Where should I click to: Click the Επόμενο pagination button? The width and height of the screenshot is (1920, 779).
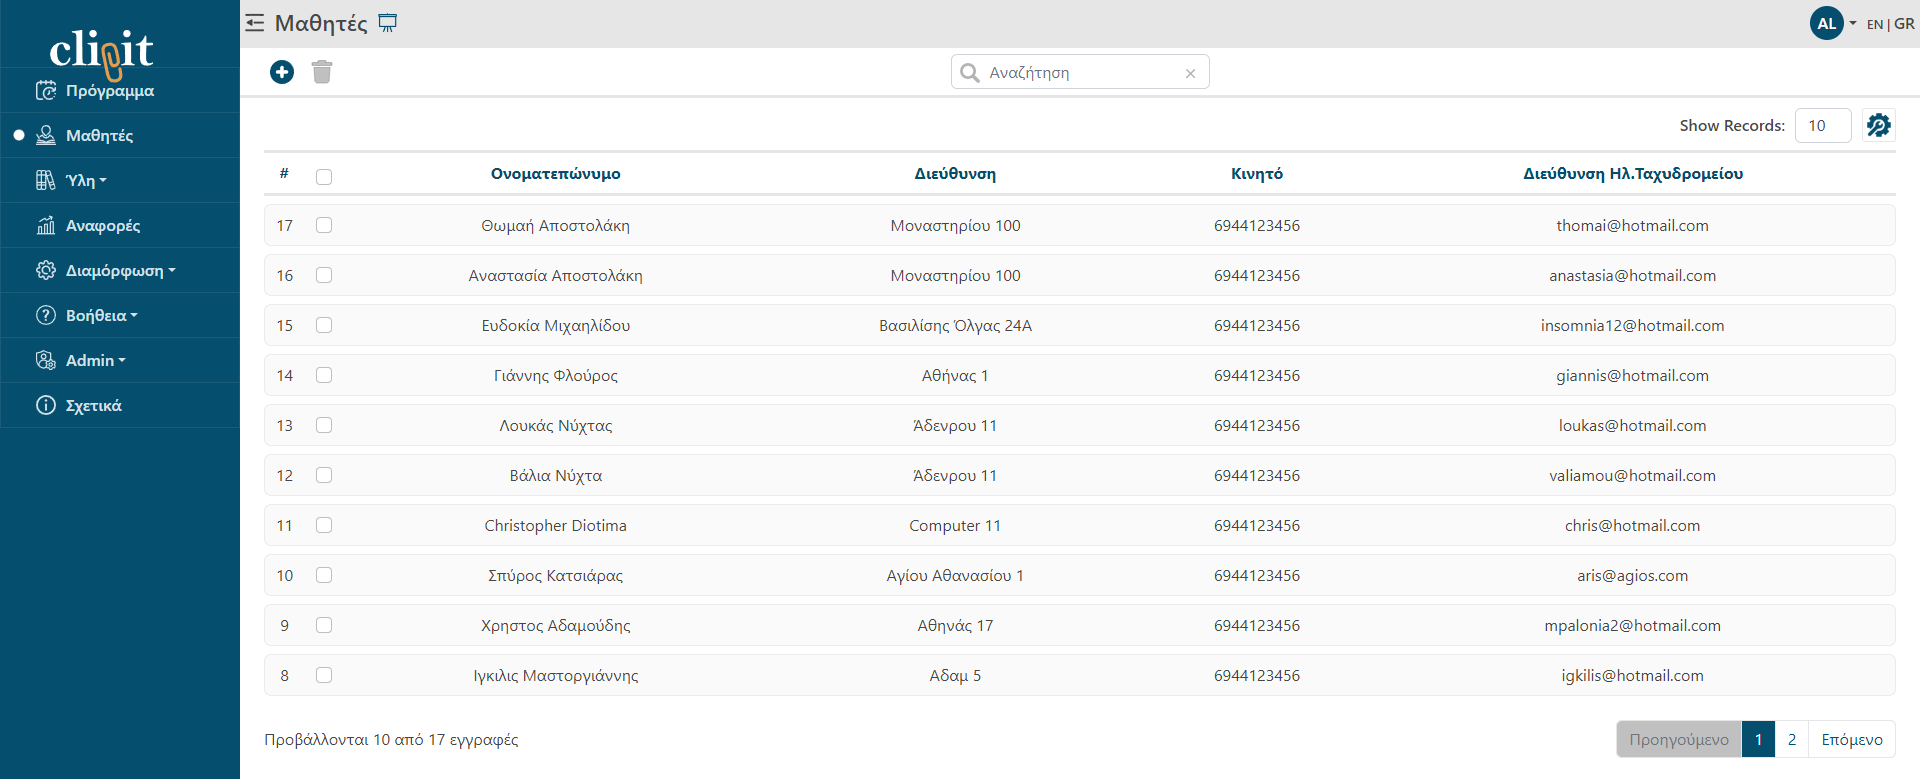(1851, 739)
